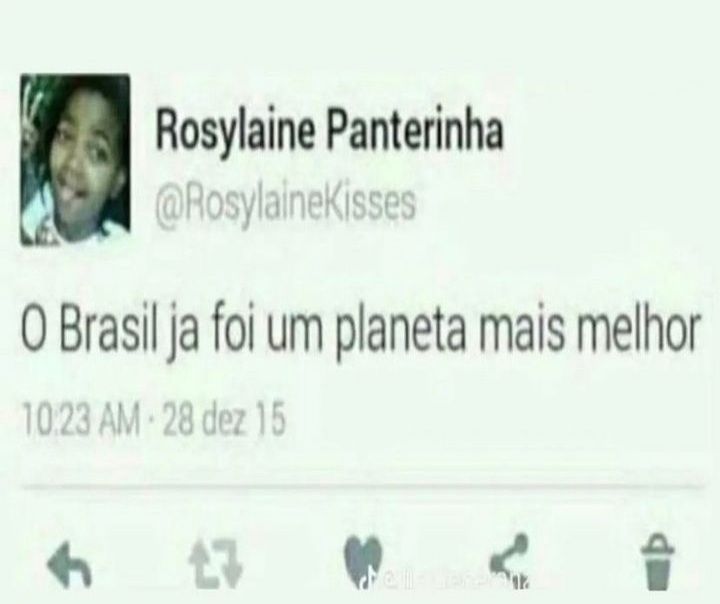
Task: Click the 10:23 AM timestamp
Action: 81,420
